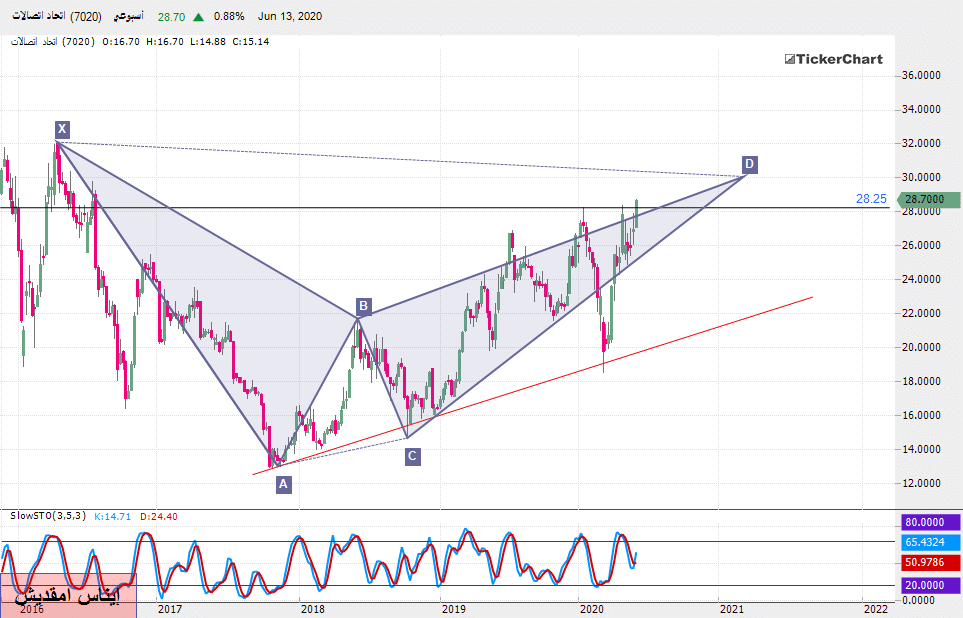The image size is (963, 618).
Task: Click the 2019 year label on time axis
Action: [453, 607]
